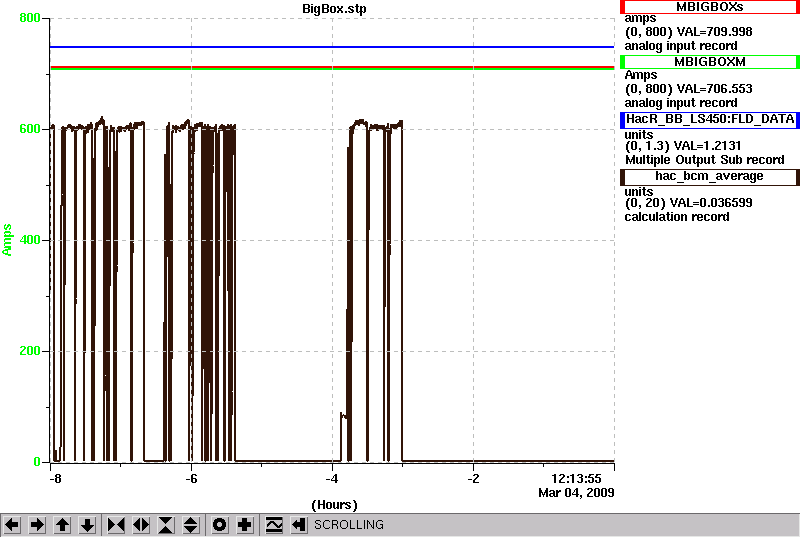Click the 800 y-axis tick label

click(30, 18)
